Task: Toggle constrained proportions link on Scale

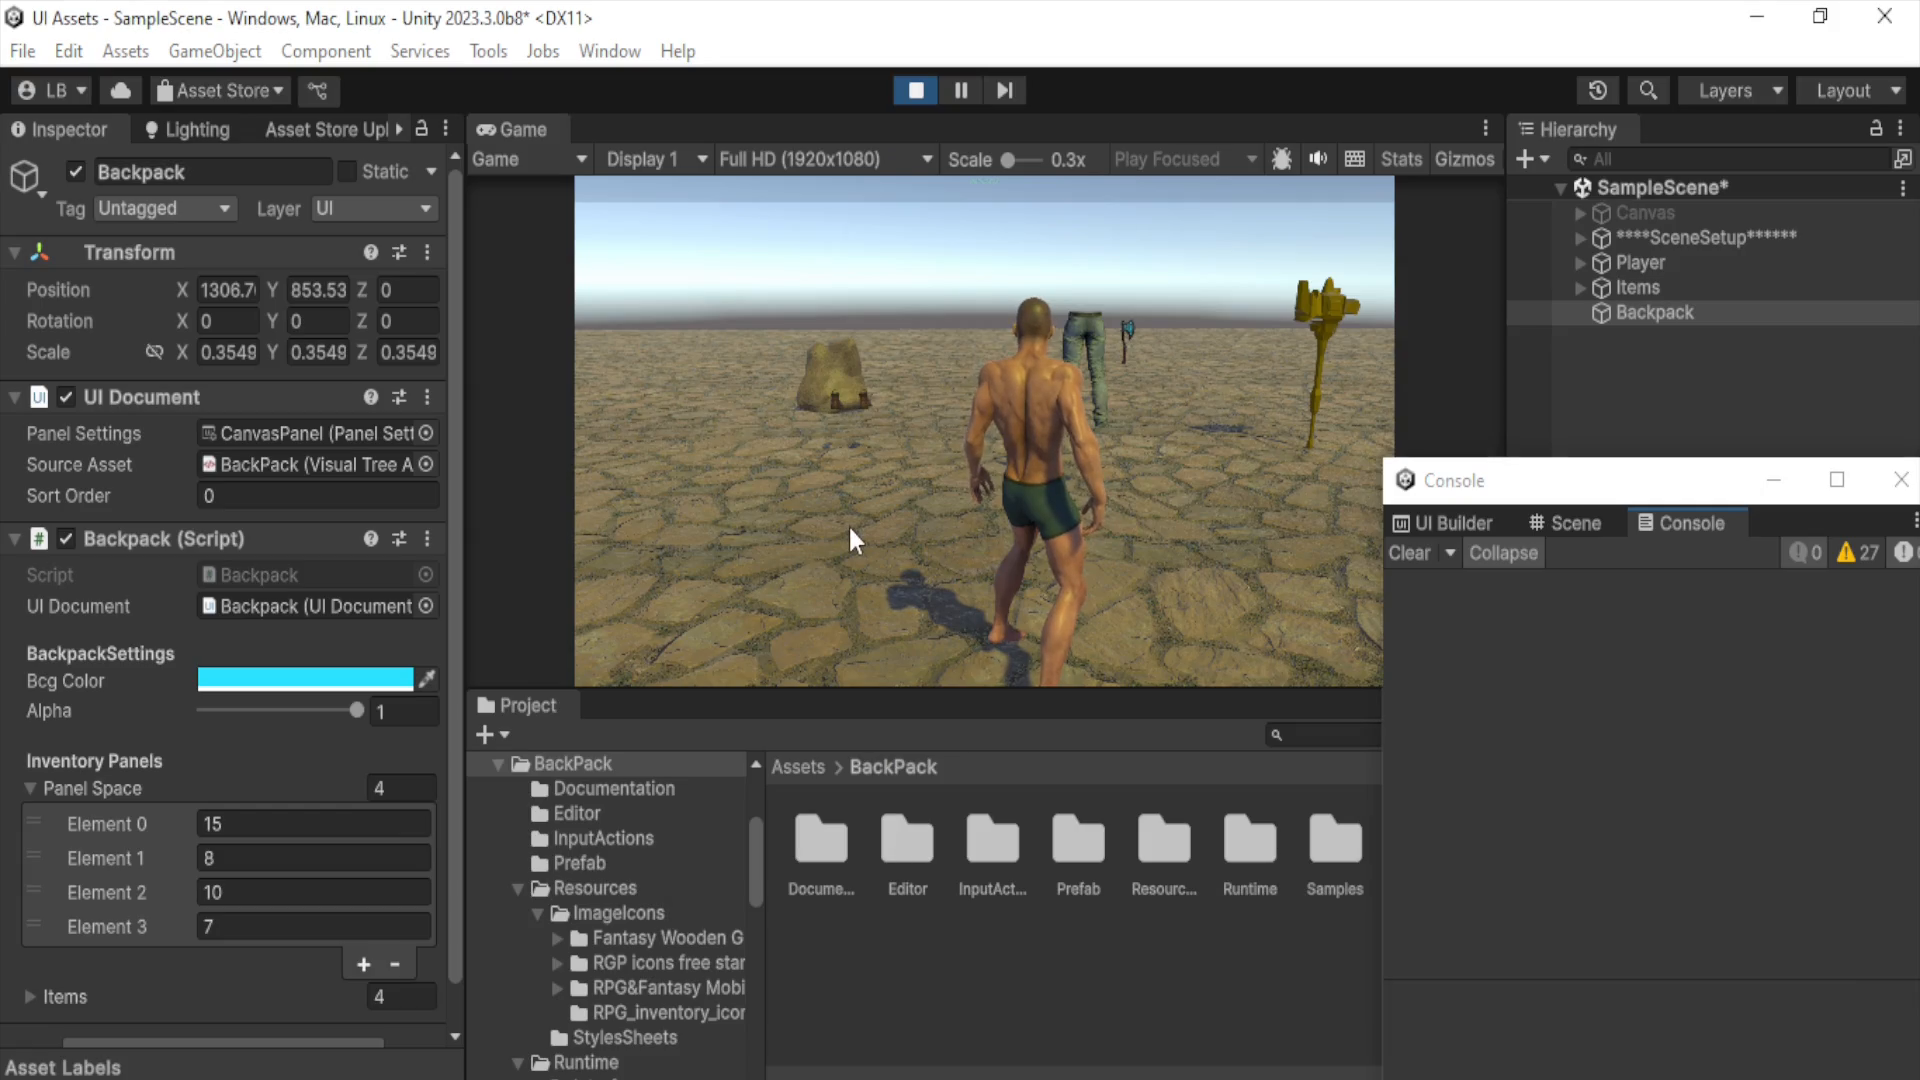Action: tap(154, 352)
